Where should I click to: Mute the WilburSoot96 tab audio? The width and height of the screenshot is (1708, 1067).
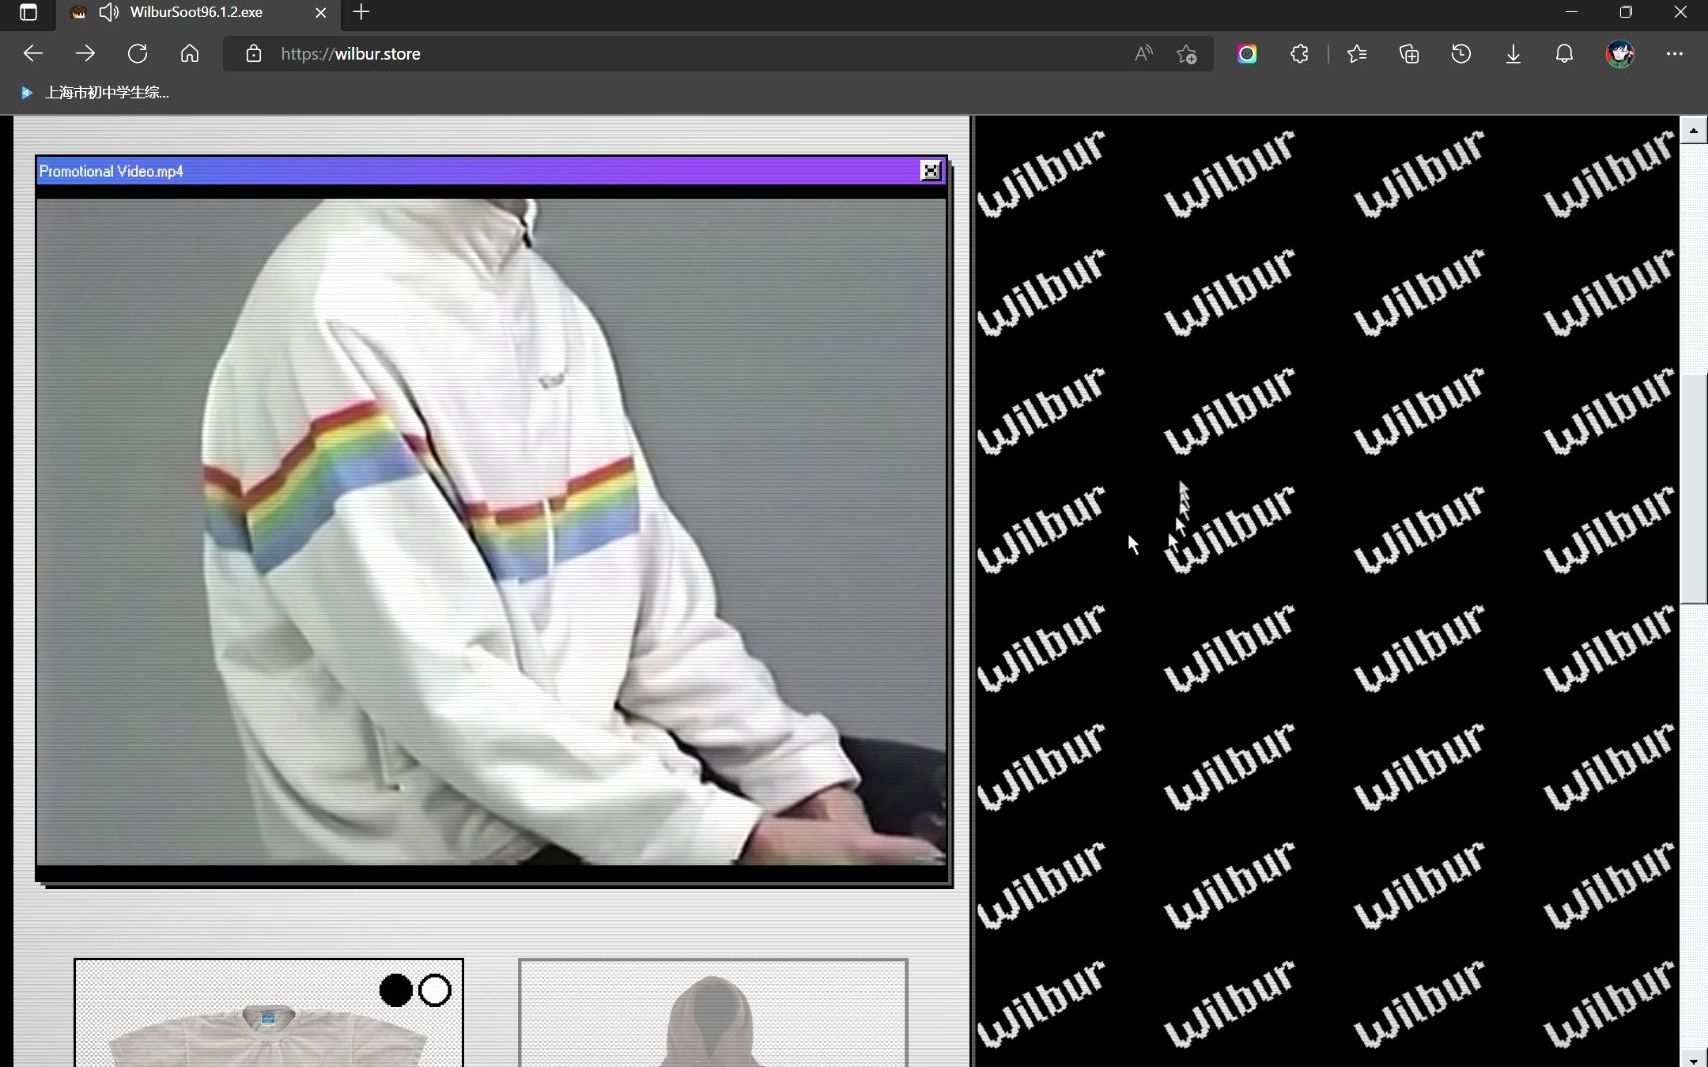point(109,13)
